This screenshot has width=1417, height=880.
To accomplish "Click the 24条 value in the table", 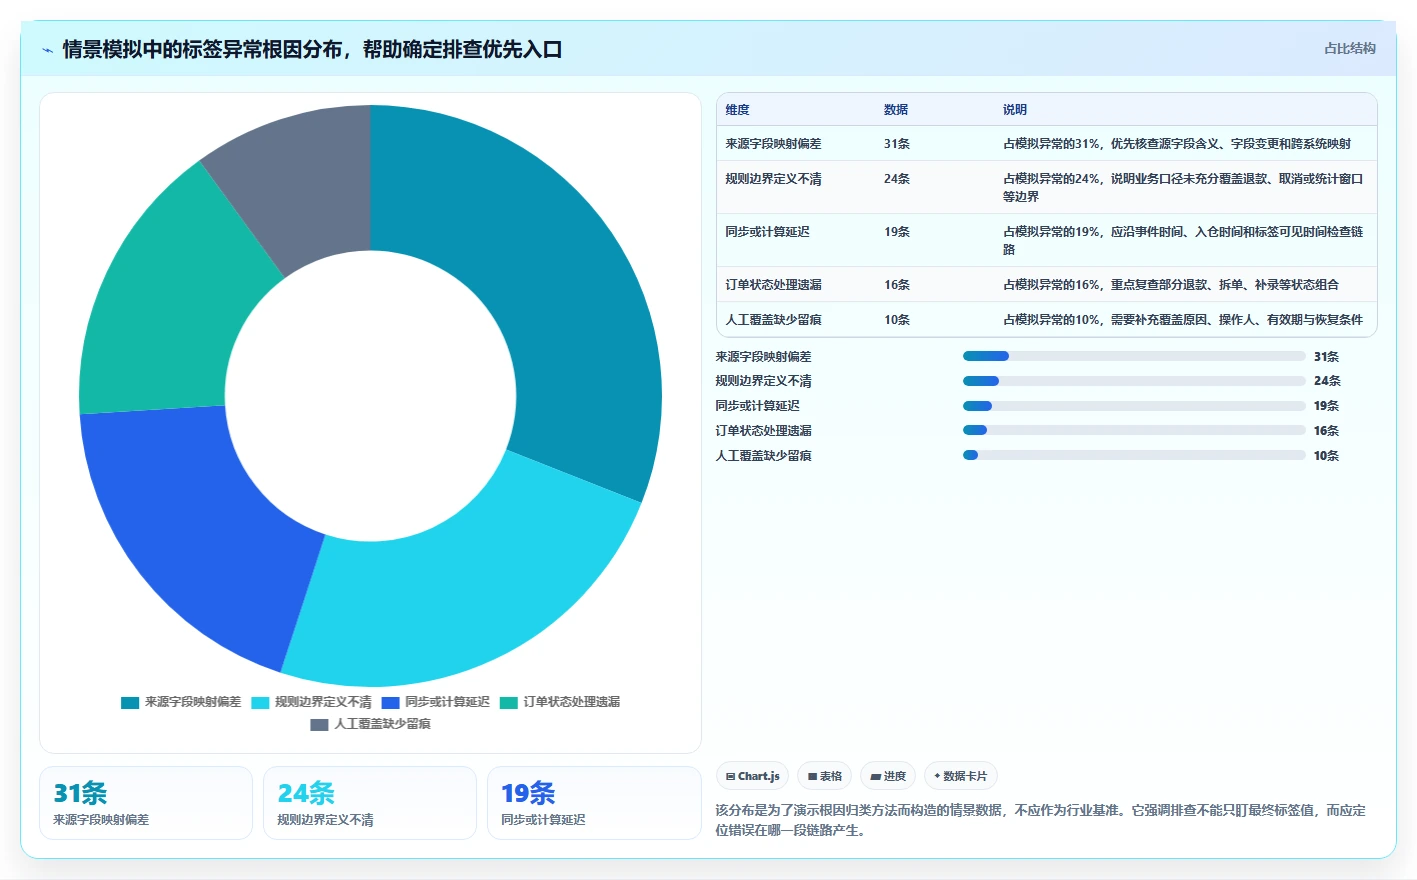I will 897,179.
